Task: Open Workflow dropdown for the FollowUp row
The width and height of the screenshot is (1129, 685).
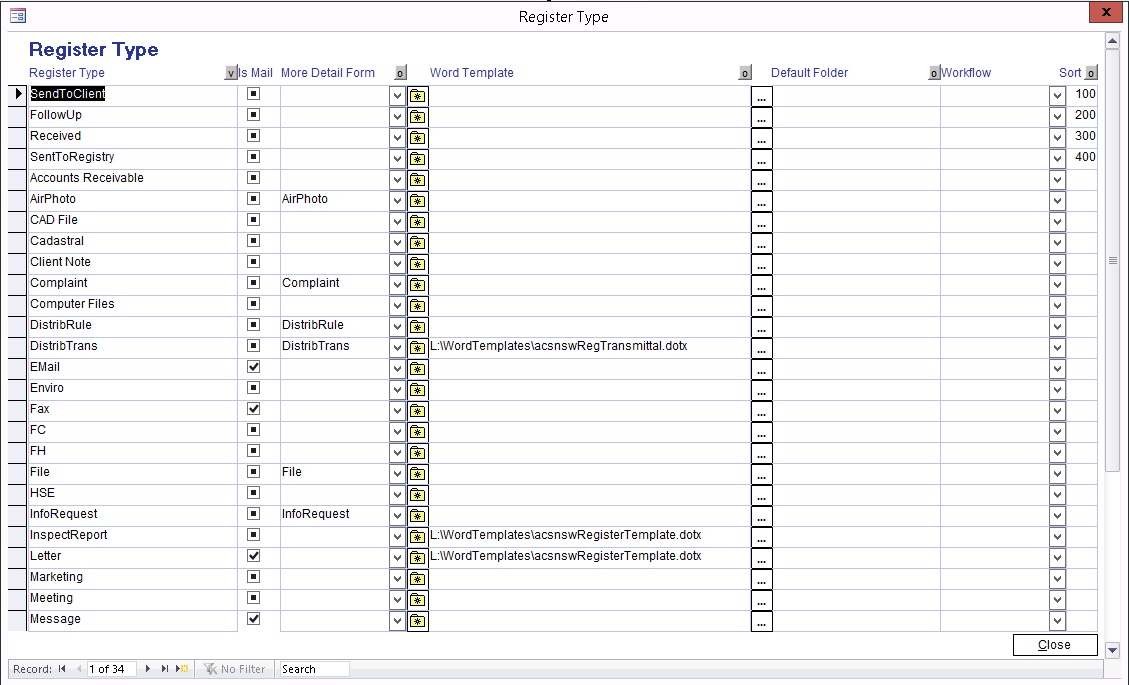Action: point(1057,116)
